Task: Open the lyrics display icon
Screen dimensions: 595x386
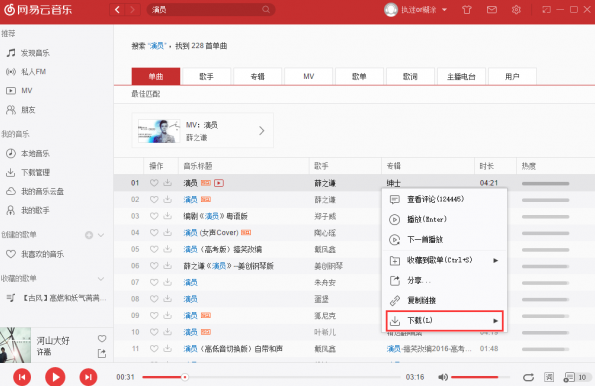Action: tap(549, 377)
